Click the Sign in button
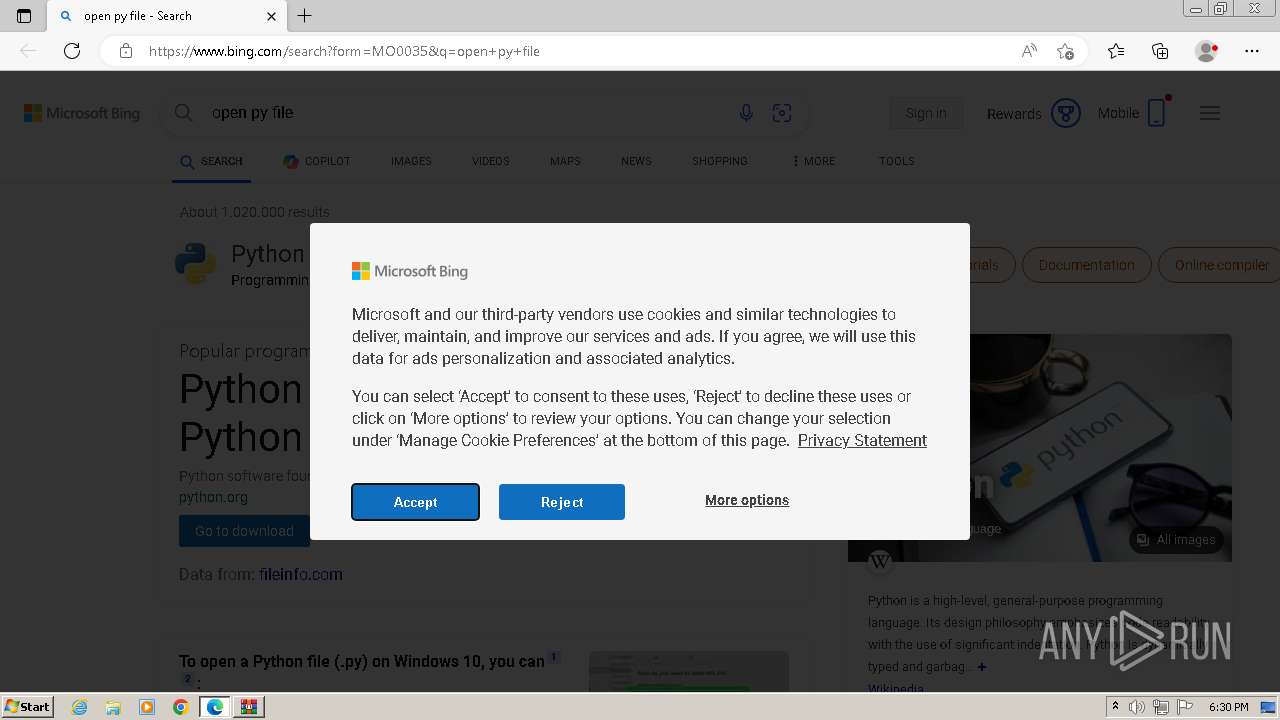The width and height of the screenshot is (1280, 720). tap(926, 113)
